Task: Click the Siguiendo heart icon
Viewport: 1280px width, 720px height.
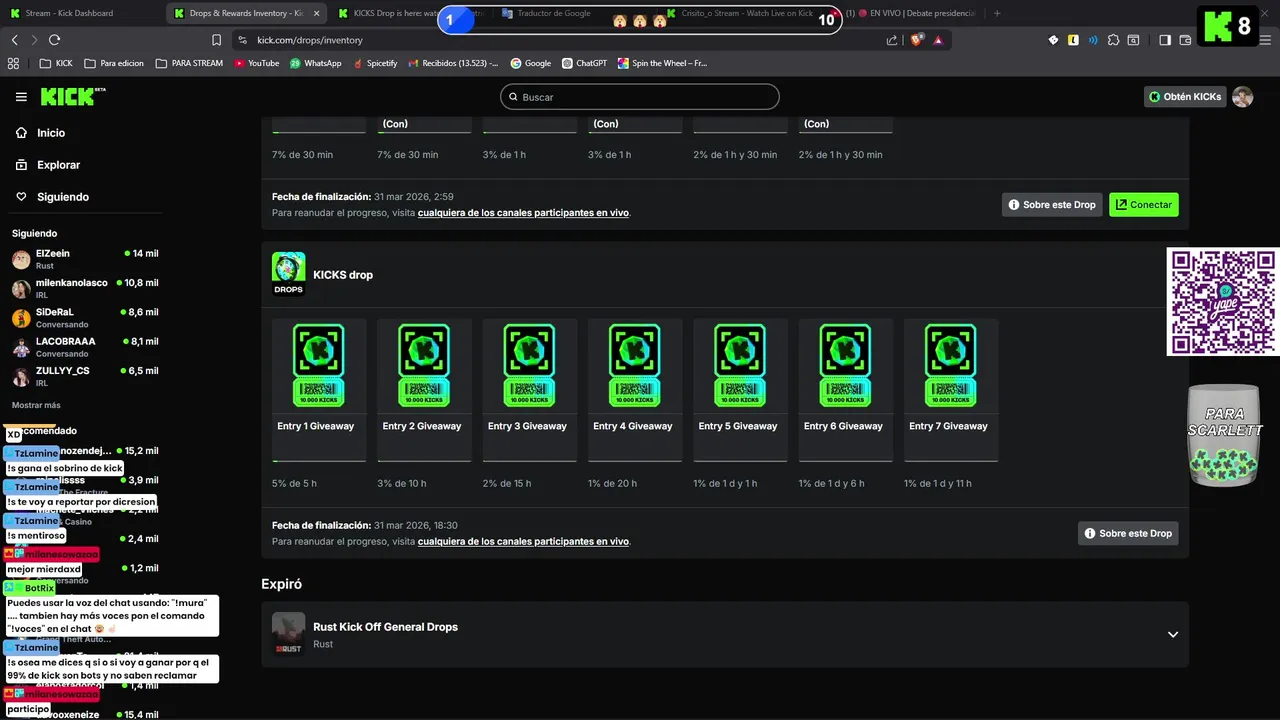Action: 21,197
